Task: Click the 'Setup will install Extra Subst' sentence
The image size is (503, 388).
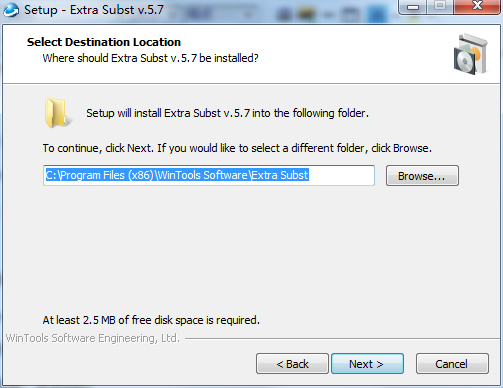Action: click(x=227, y=113)
